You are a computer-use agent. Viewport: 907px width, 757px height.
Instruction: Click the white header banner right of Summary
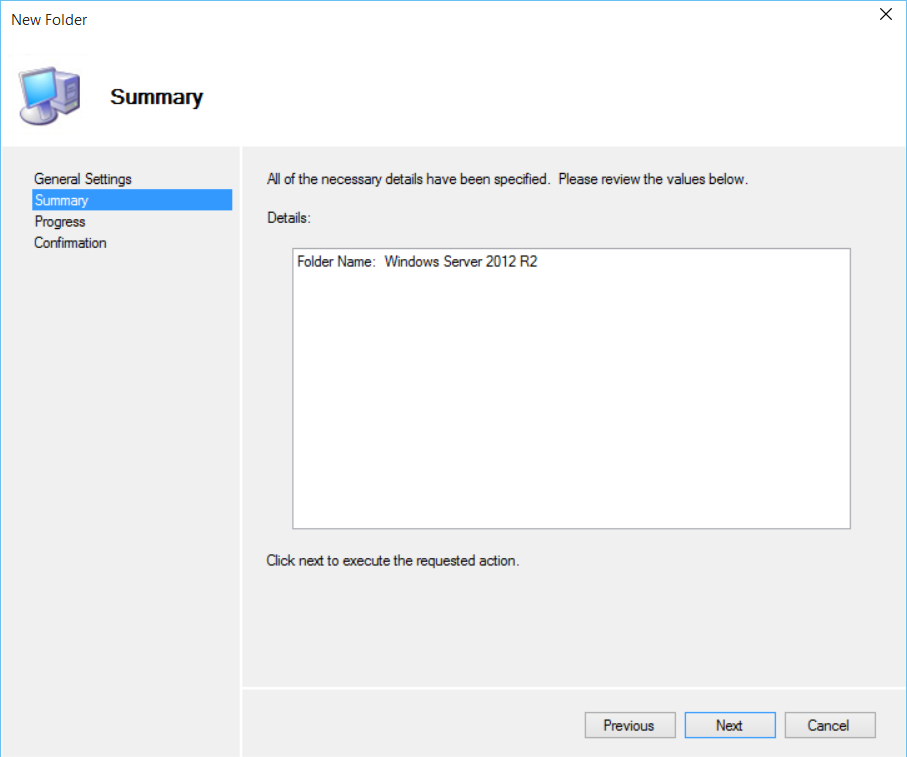click(550, 97)
